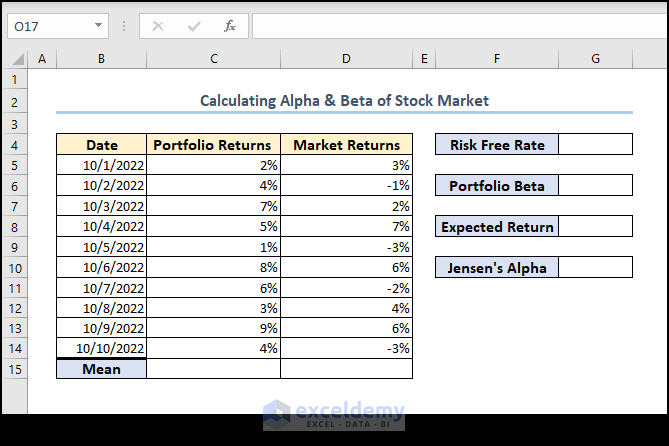Click the empty Risk Free Rate value cell

tap(595, 145)
